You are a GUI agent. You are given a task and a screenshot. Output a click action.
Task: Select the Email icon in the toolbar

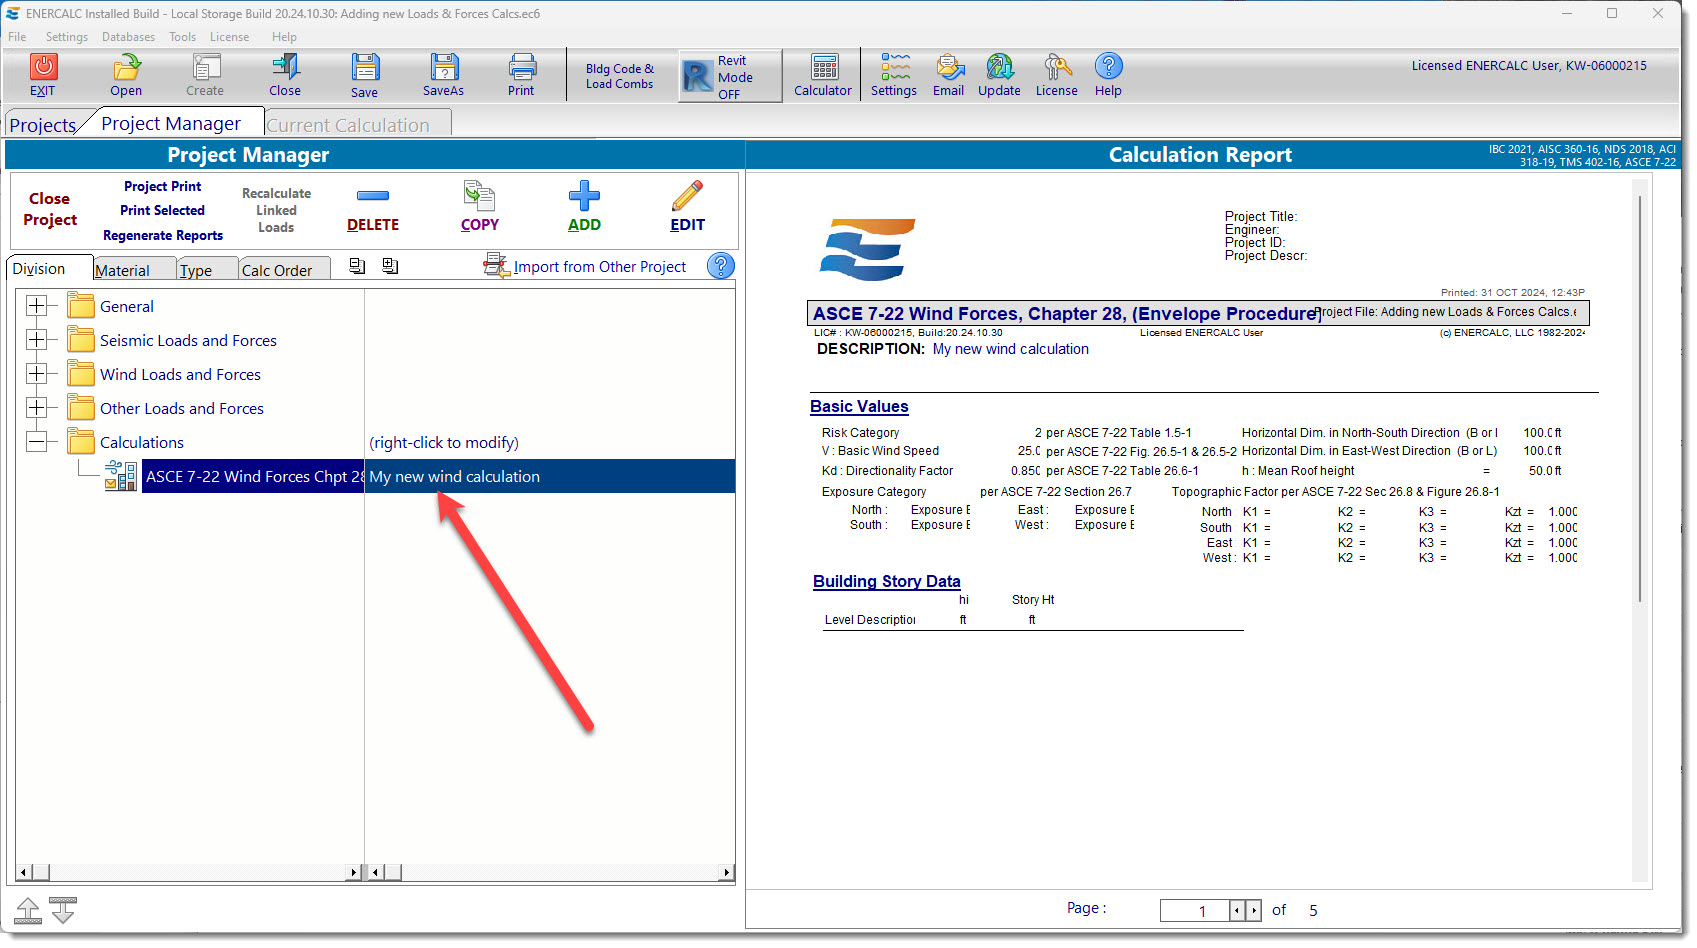coord(947,74)
